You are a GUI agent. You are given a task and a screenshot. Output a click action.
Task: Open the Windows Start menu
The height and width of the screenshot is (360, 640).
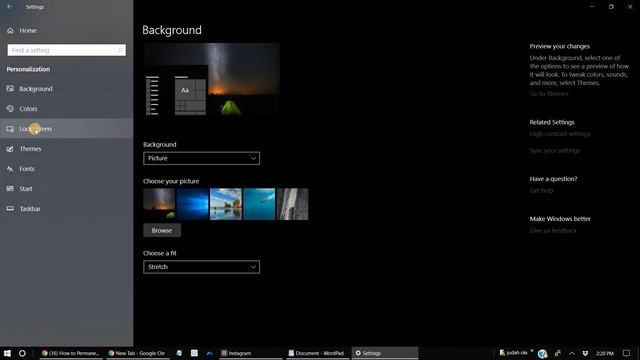pyautogui.click(x=7, y=353)
